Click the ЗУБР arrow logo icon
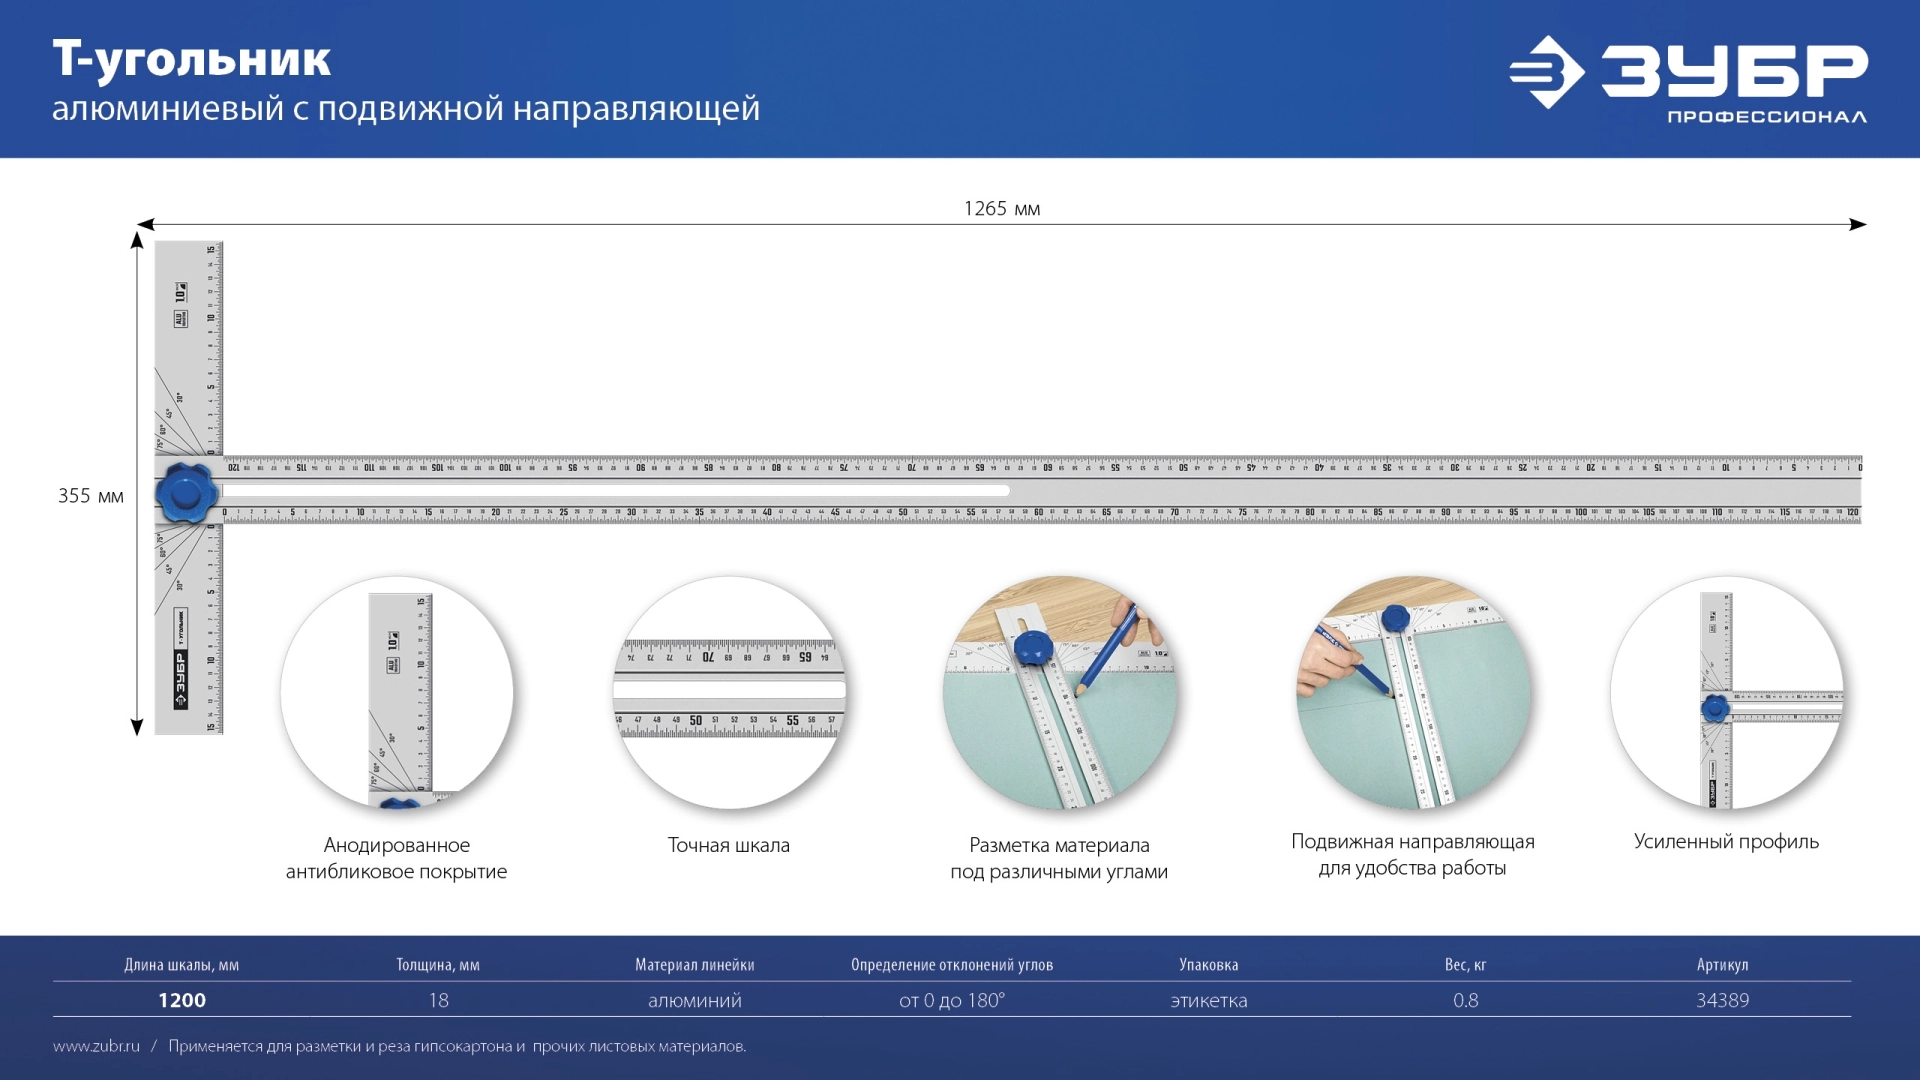The width and height of the screenshot is (1920, 1080). [x=1546, y=72]
